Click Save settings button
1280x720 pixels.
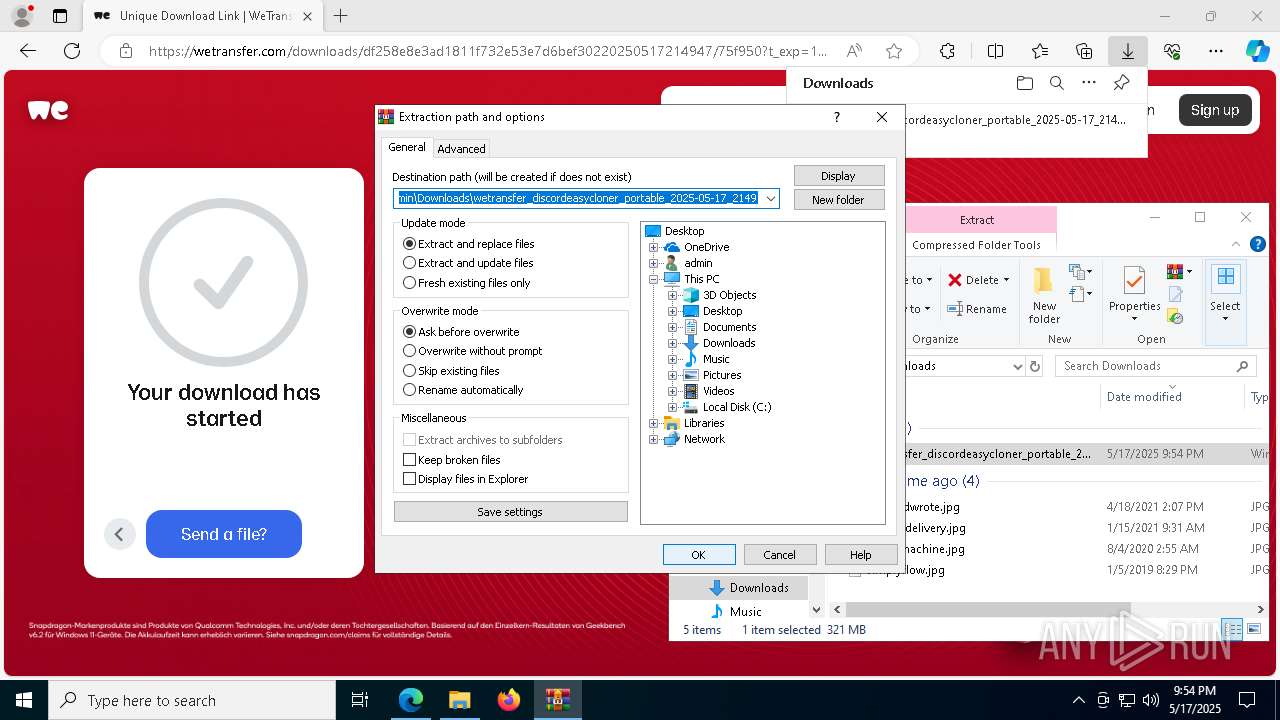tap(510, 512)
